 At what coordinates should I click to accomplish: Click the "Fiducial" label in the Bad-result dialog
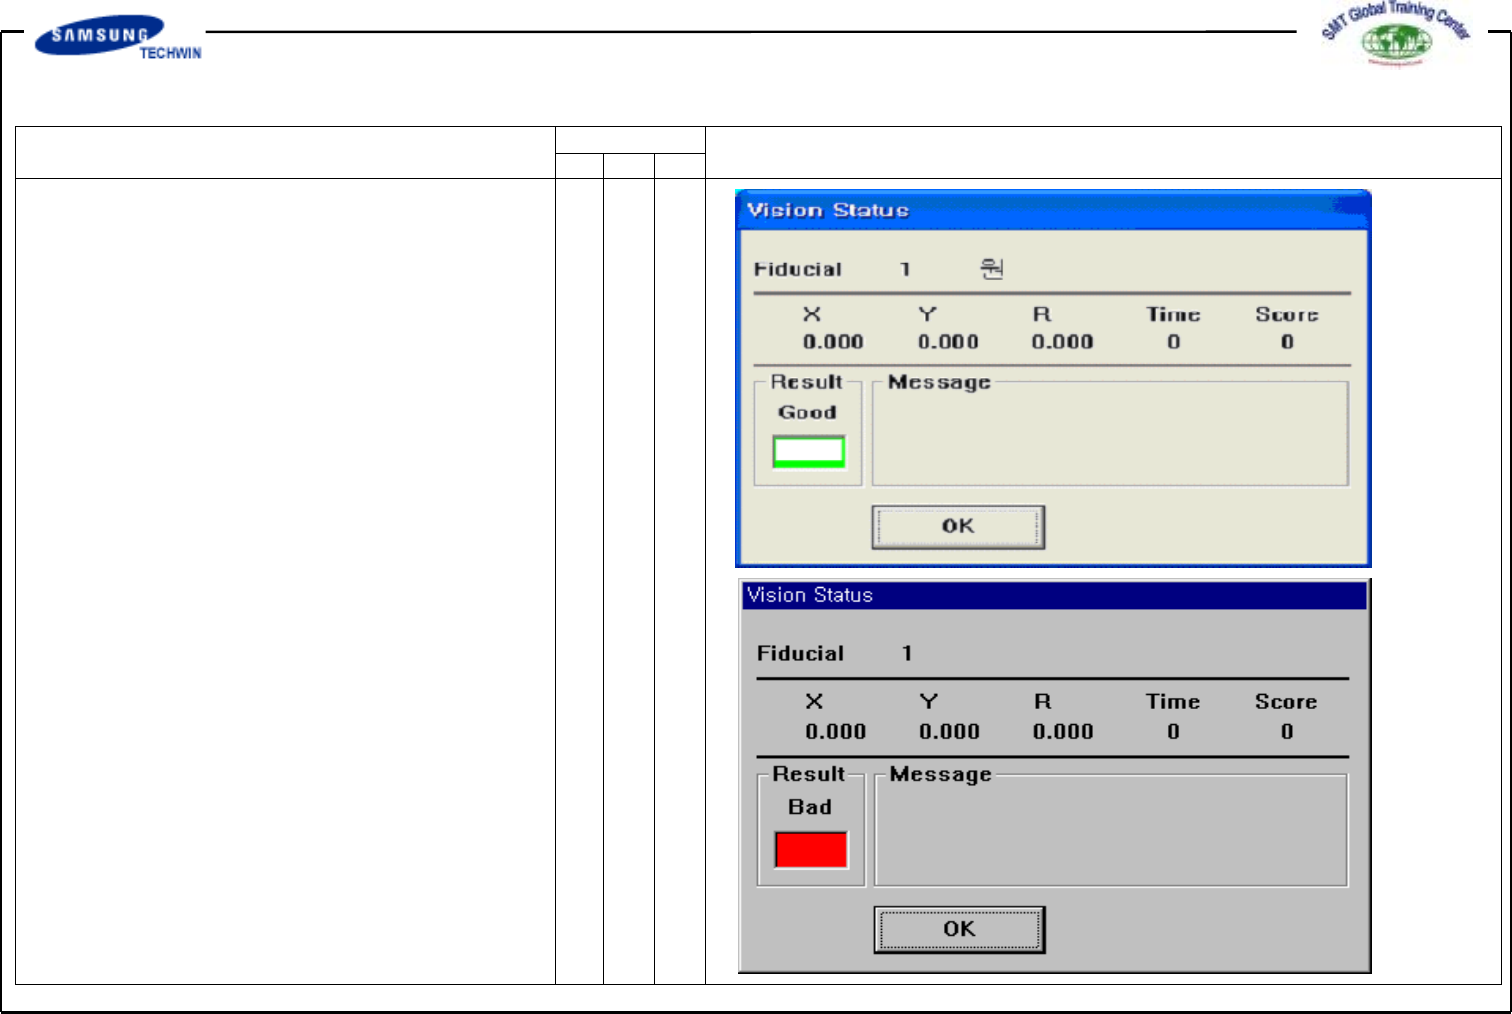pos(800,653)
